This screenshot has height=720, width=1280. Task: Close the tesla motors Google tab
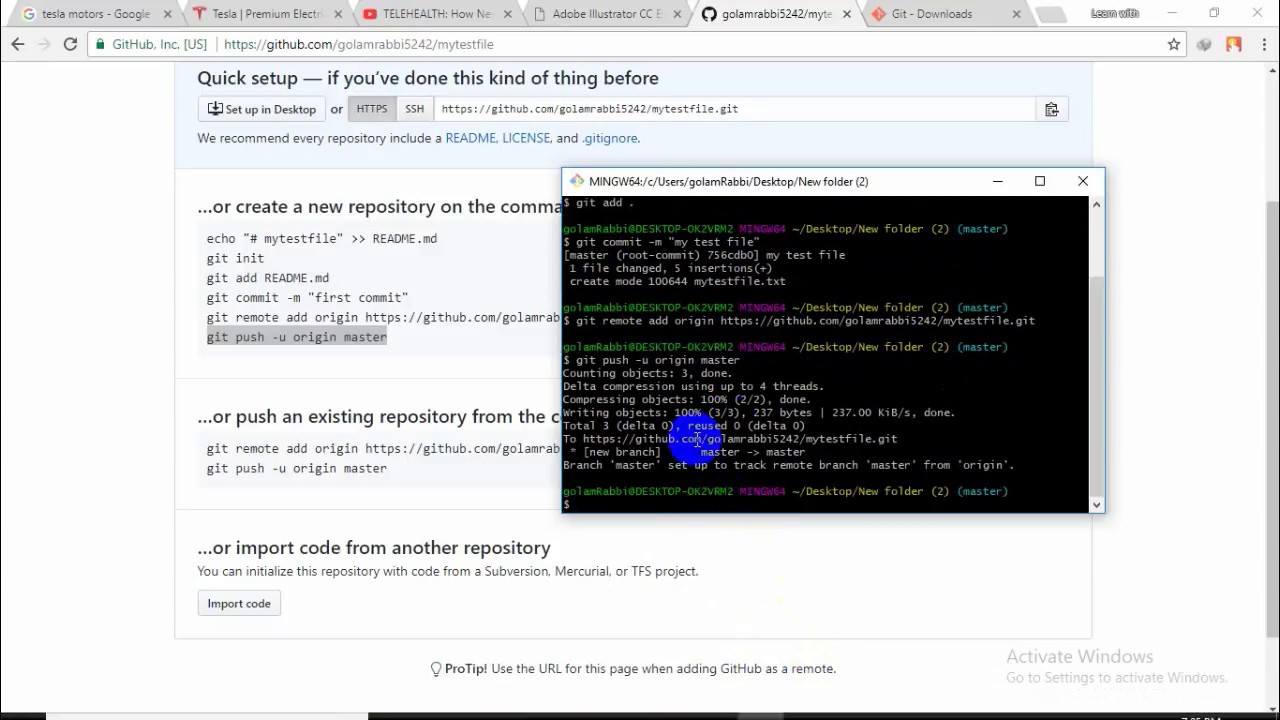pos(167,14)
